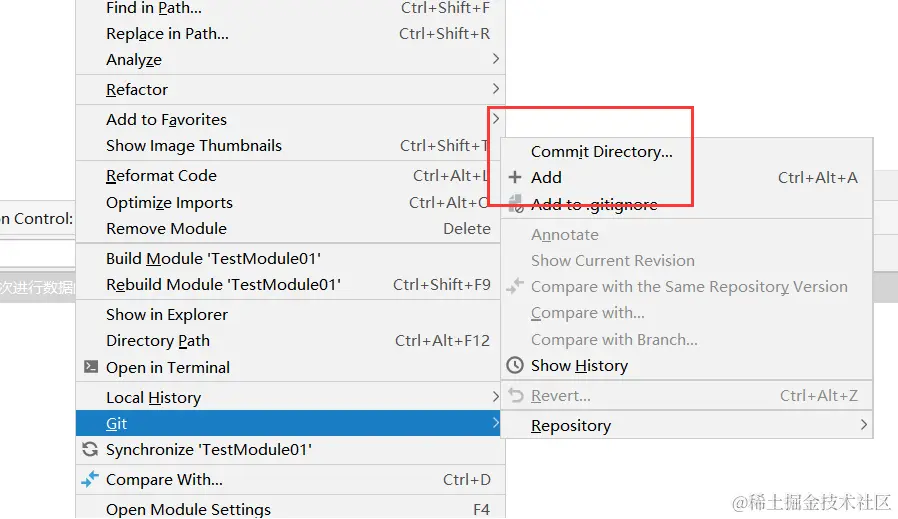Expand the Git submenu arrow

coord(496,423)
